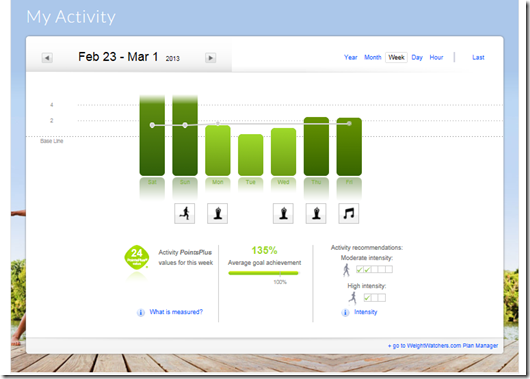Go to the next week arrow
The image size is (530, 379).
tap(210, 58)
